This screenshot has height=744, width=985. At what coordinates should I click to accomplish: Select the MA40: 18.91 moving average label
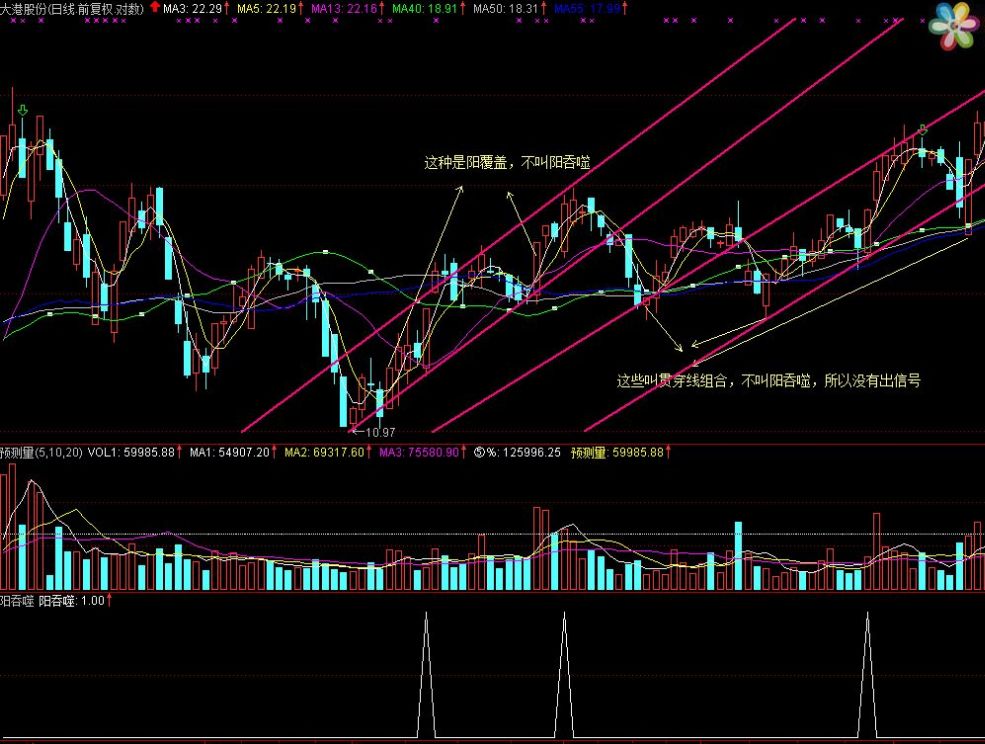(x=425, y=9)
